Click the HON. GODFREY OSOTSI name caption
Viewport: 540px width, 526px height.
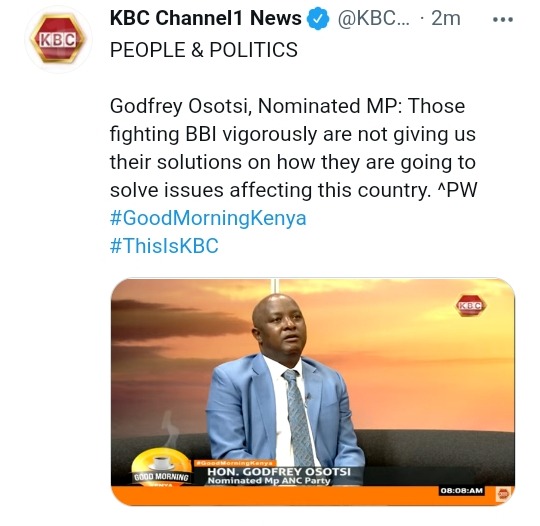pyautogui.click(x=279, y=472)
